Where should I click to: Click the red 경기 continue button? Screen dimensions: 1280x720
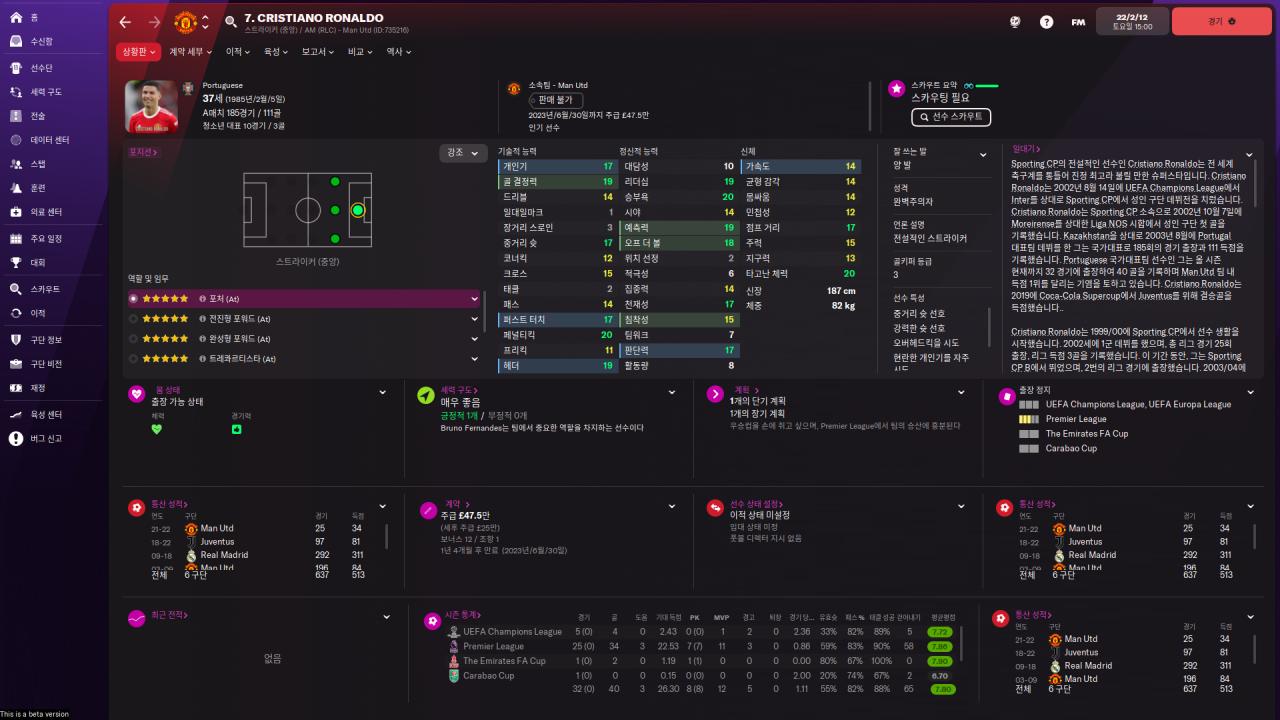[x=1221, y=21]
